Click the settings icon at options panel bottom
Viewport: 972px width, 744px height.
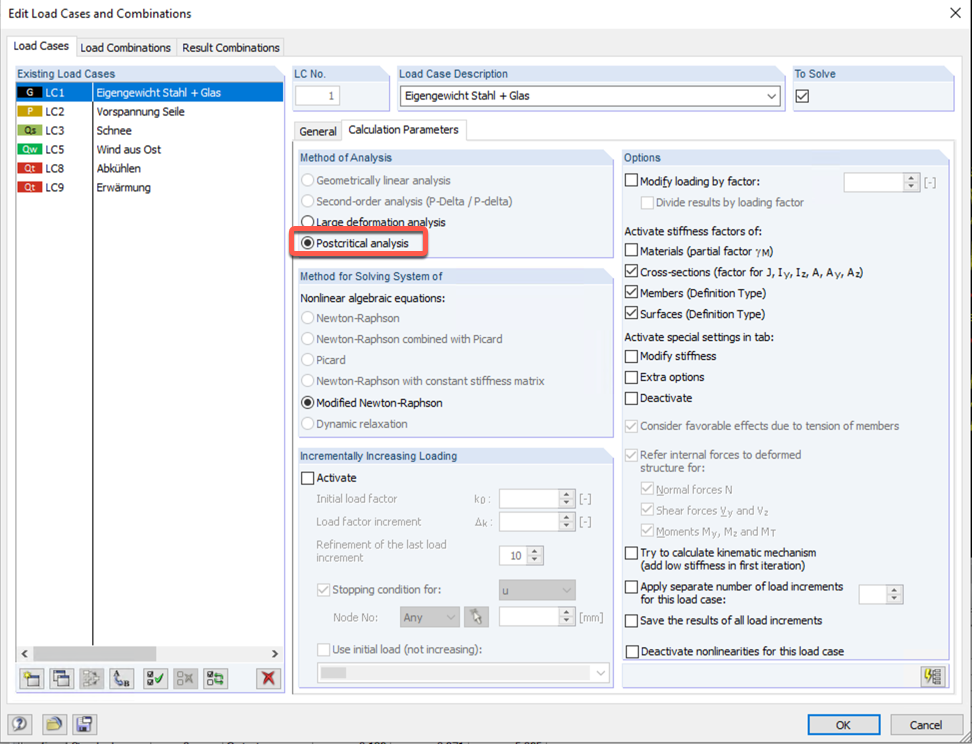(x=933, y=676)
